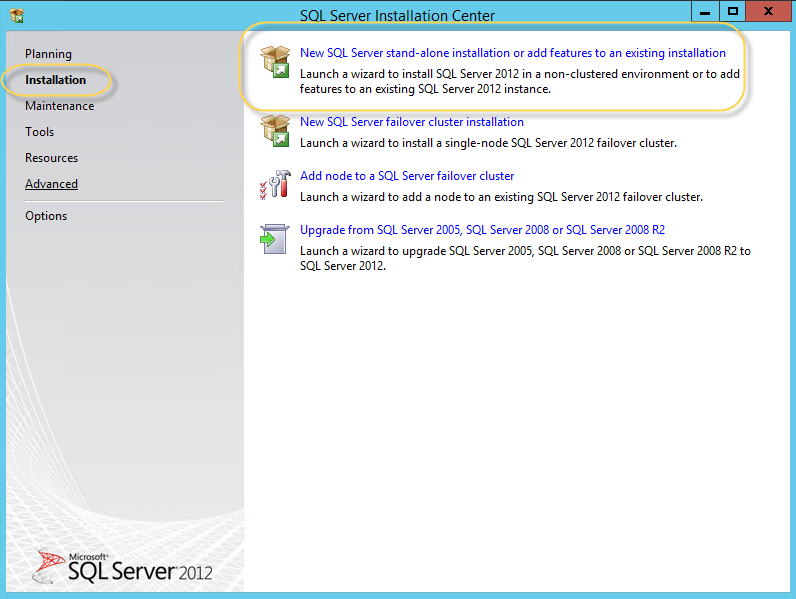Screen dimensions: 796x599
Task: Click the Microsoft SQL Server 2012 logo
Action: tap(124, 566)
